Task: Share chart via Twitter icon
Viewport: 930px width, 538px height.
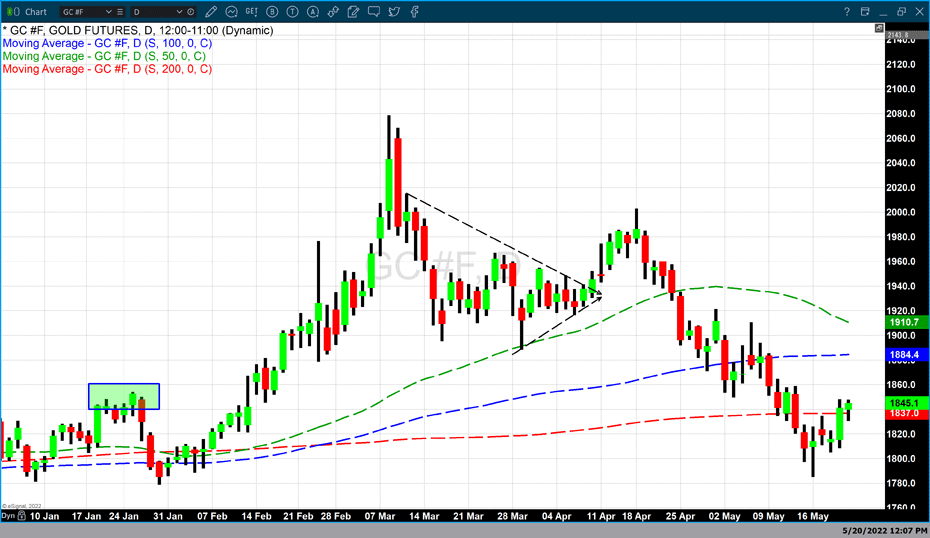Action: click(394, 12)
